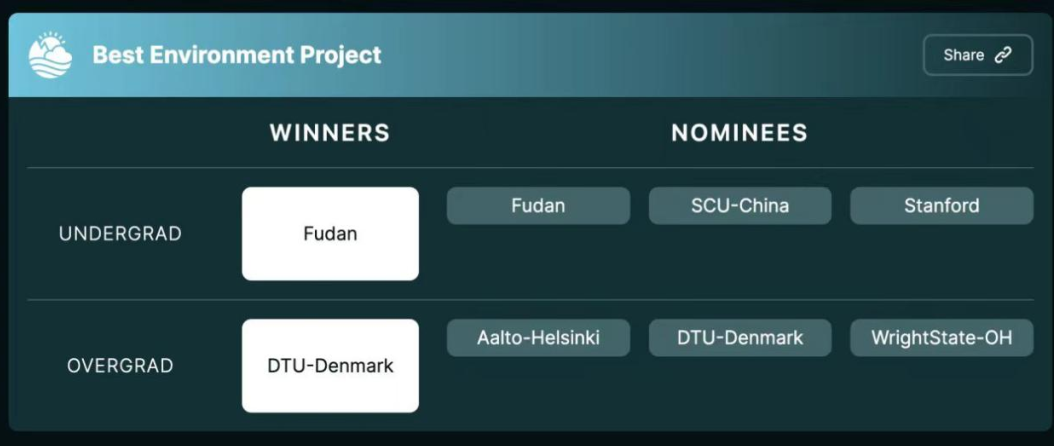Click the empty space between title and Share
Image resolution: width=1054 pixels, height=446 pixels.
pos(650,55)
